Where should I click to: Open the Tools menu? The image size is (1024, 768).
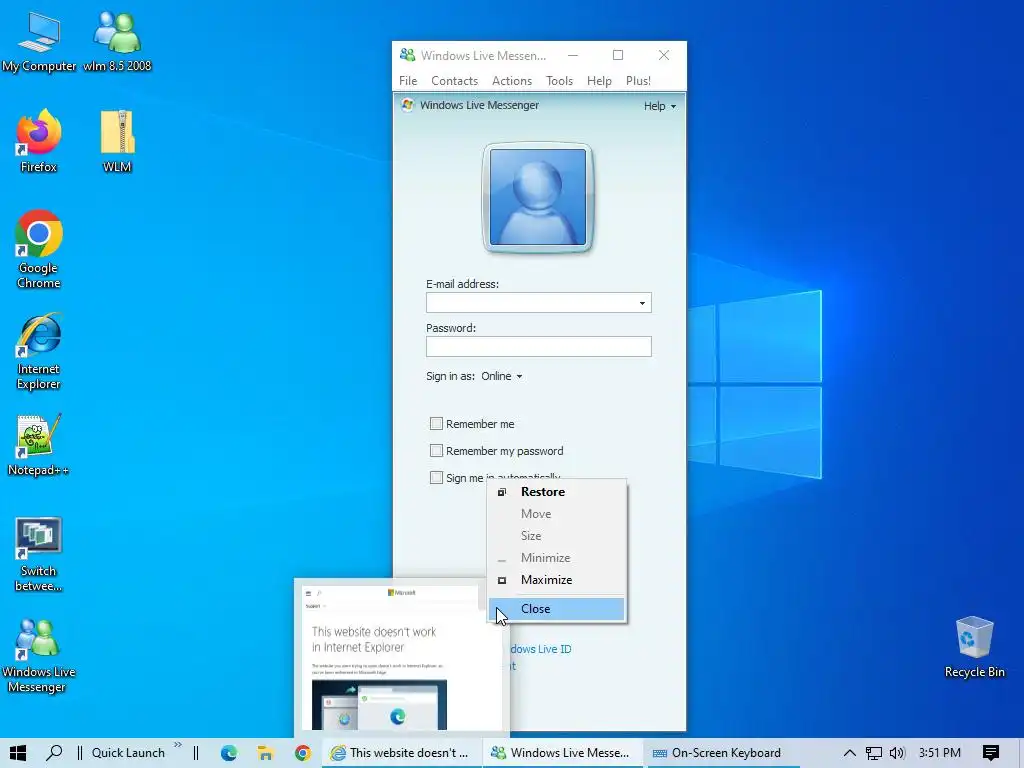click(x=560, y=81)
